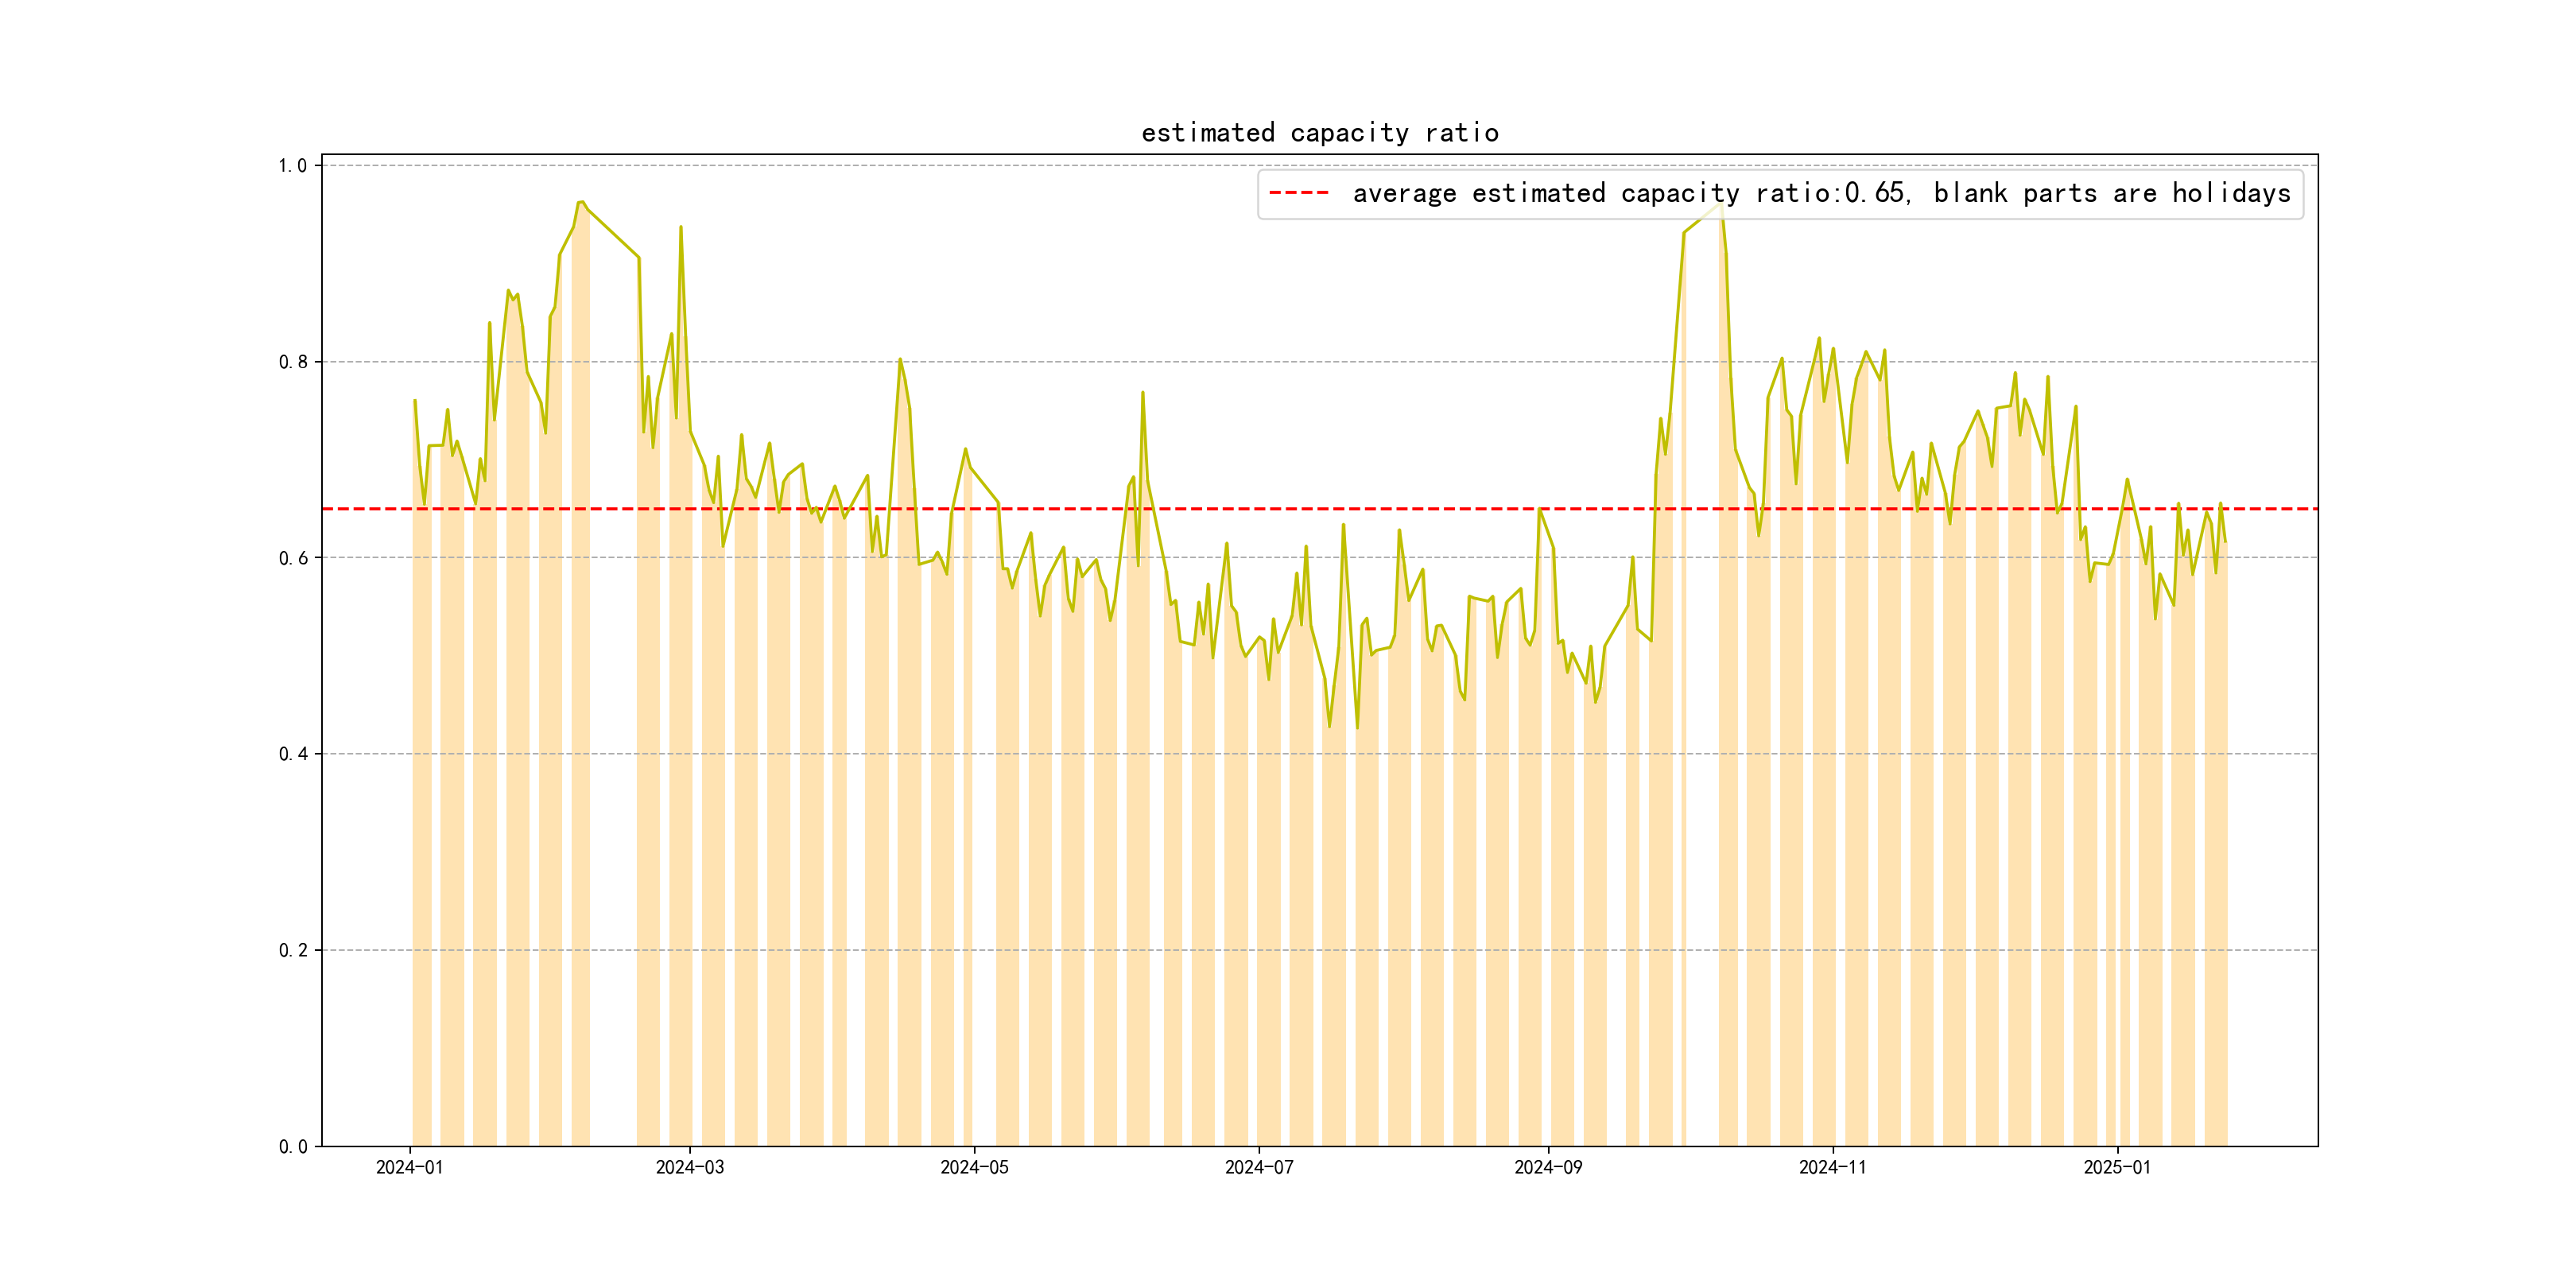2576x1288 pixels.
Task: Click the 1.0 y-axis tick label
Action: [x=292, y=166]
